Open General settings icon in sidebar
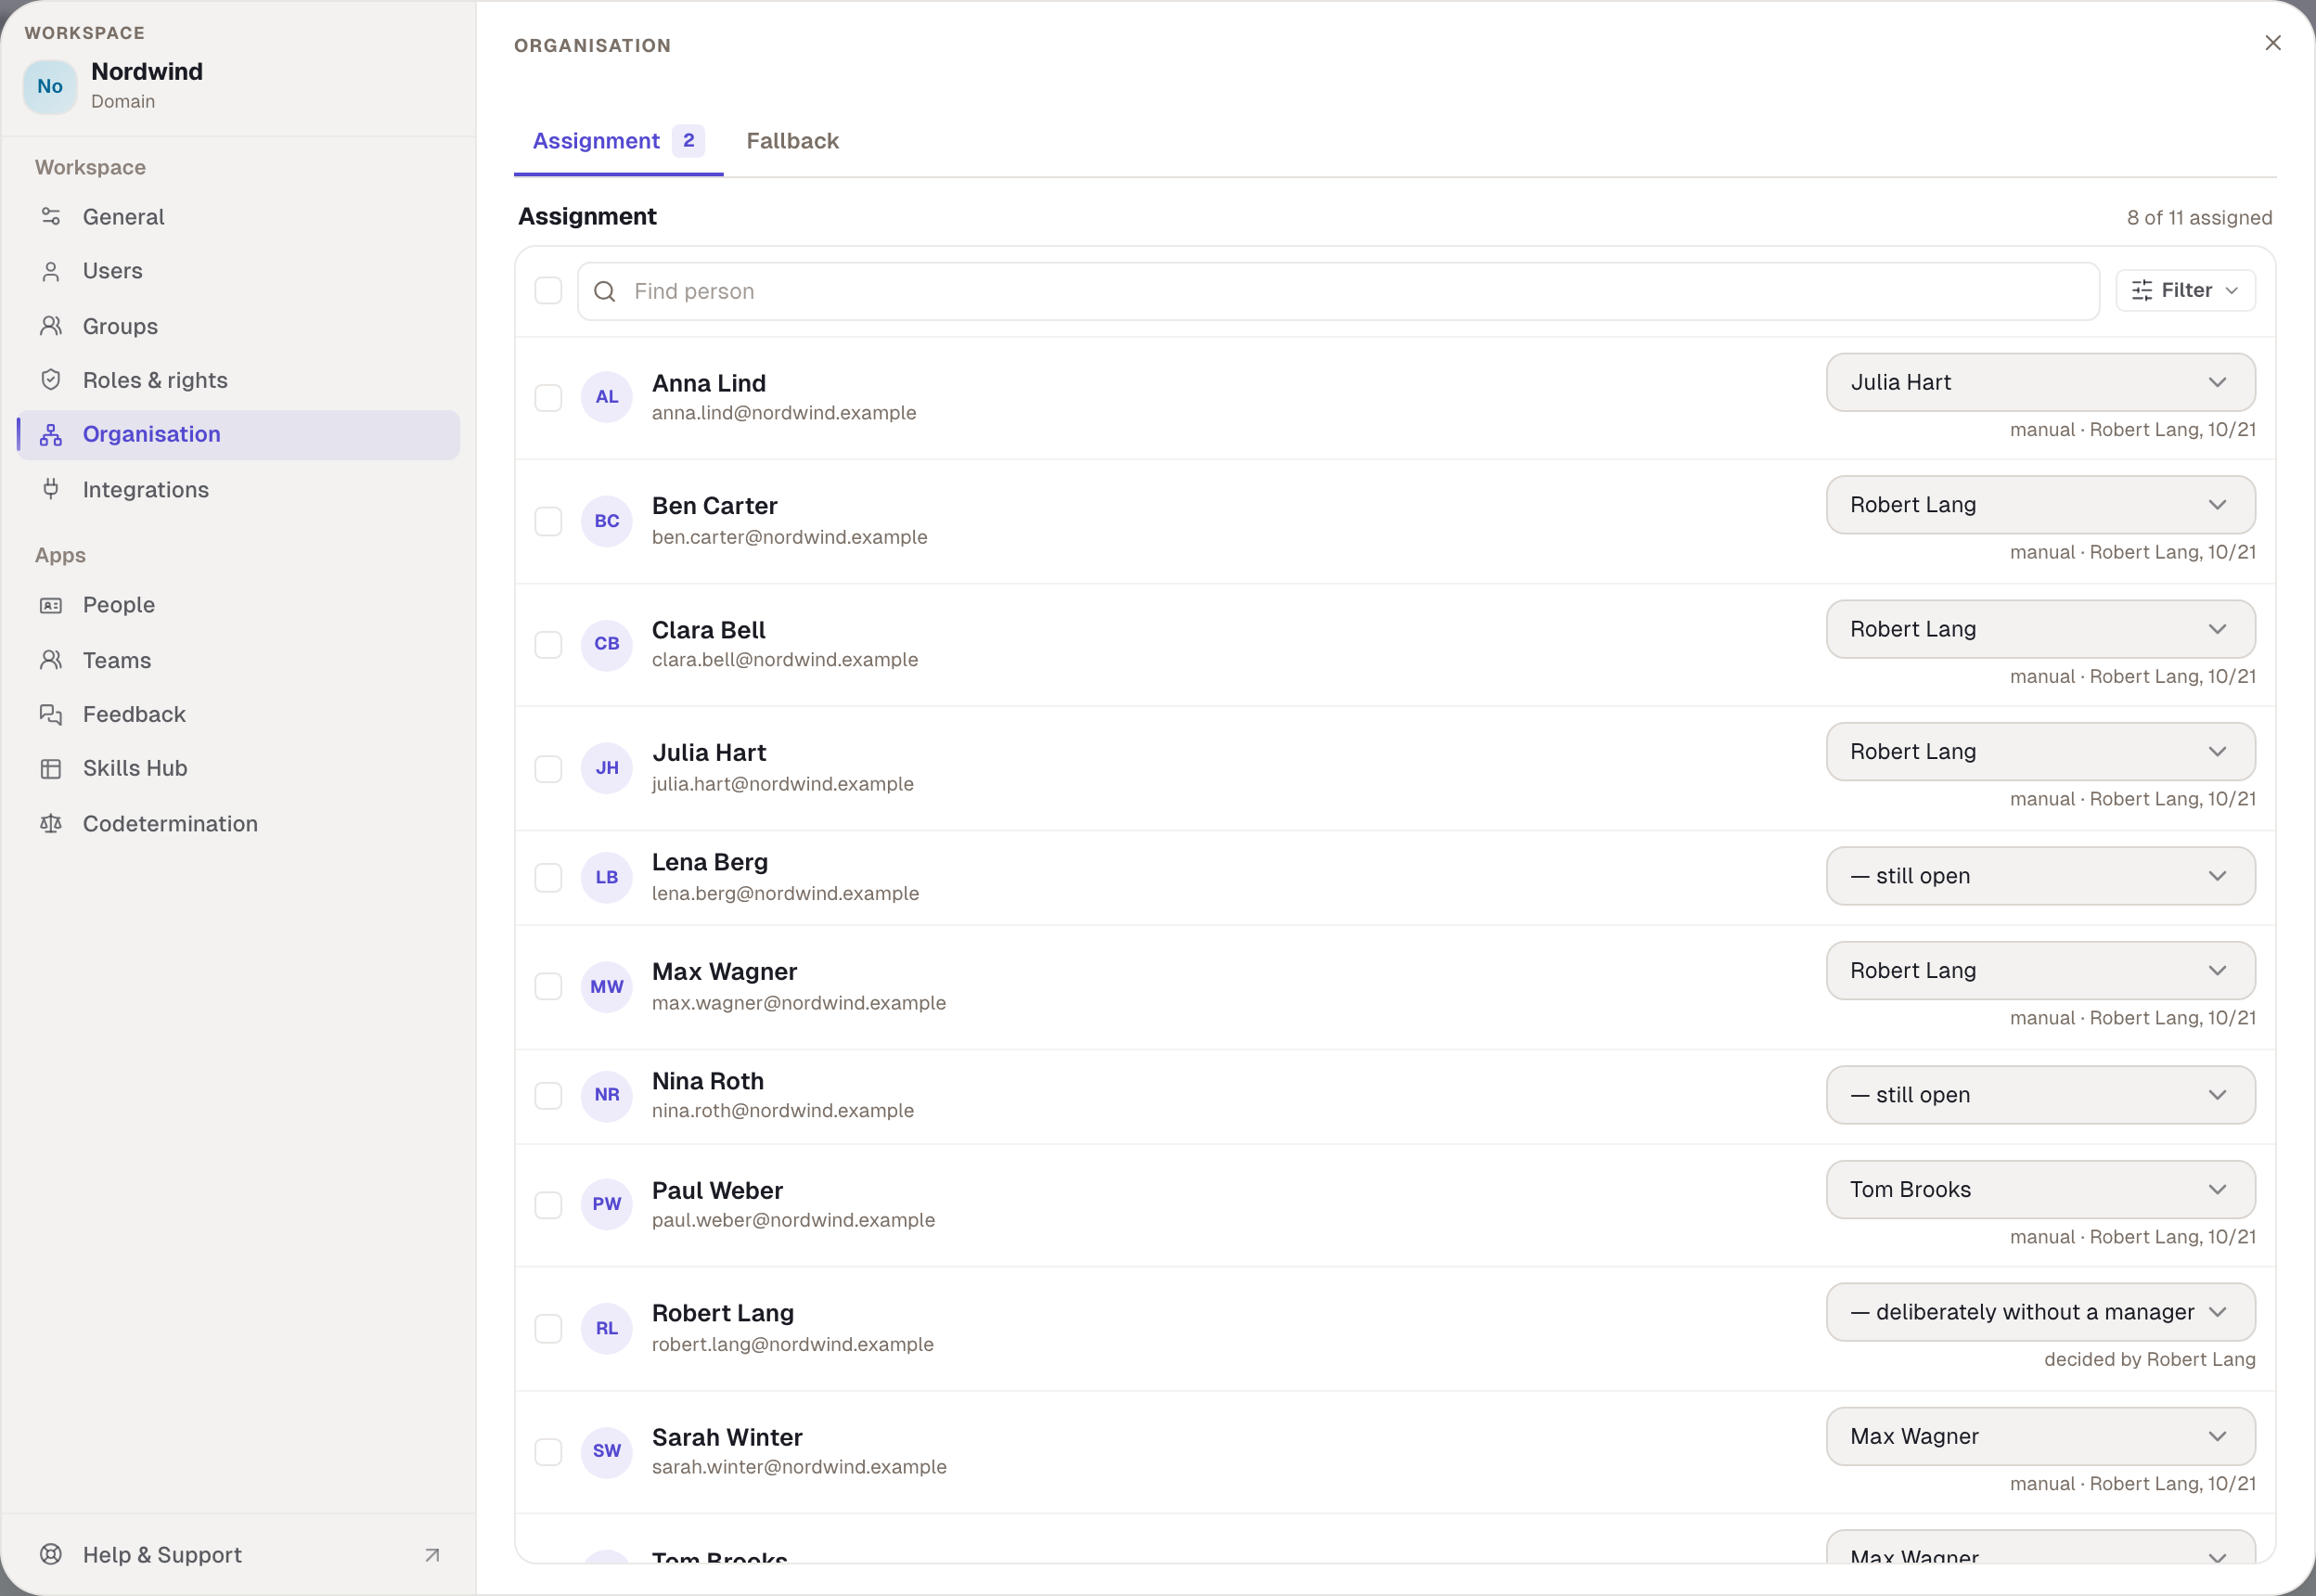2316x1596 pixels. pos(51,217)
